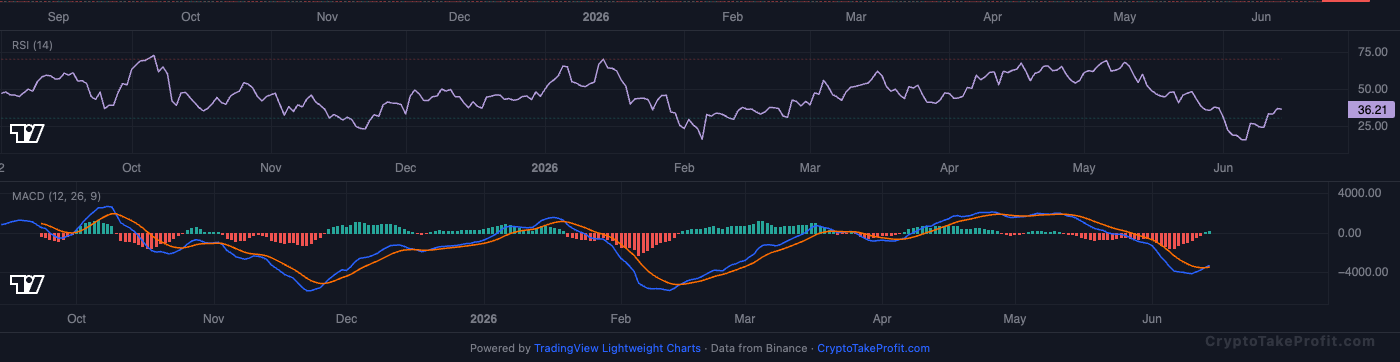Screen dimensions: 1400x362
Task: Click the Oct label on the top time axis
Action: pyautogui.click(x=190, y=17)
